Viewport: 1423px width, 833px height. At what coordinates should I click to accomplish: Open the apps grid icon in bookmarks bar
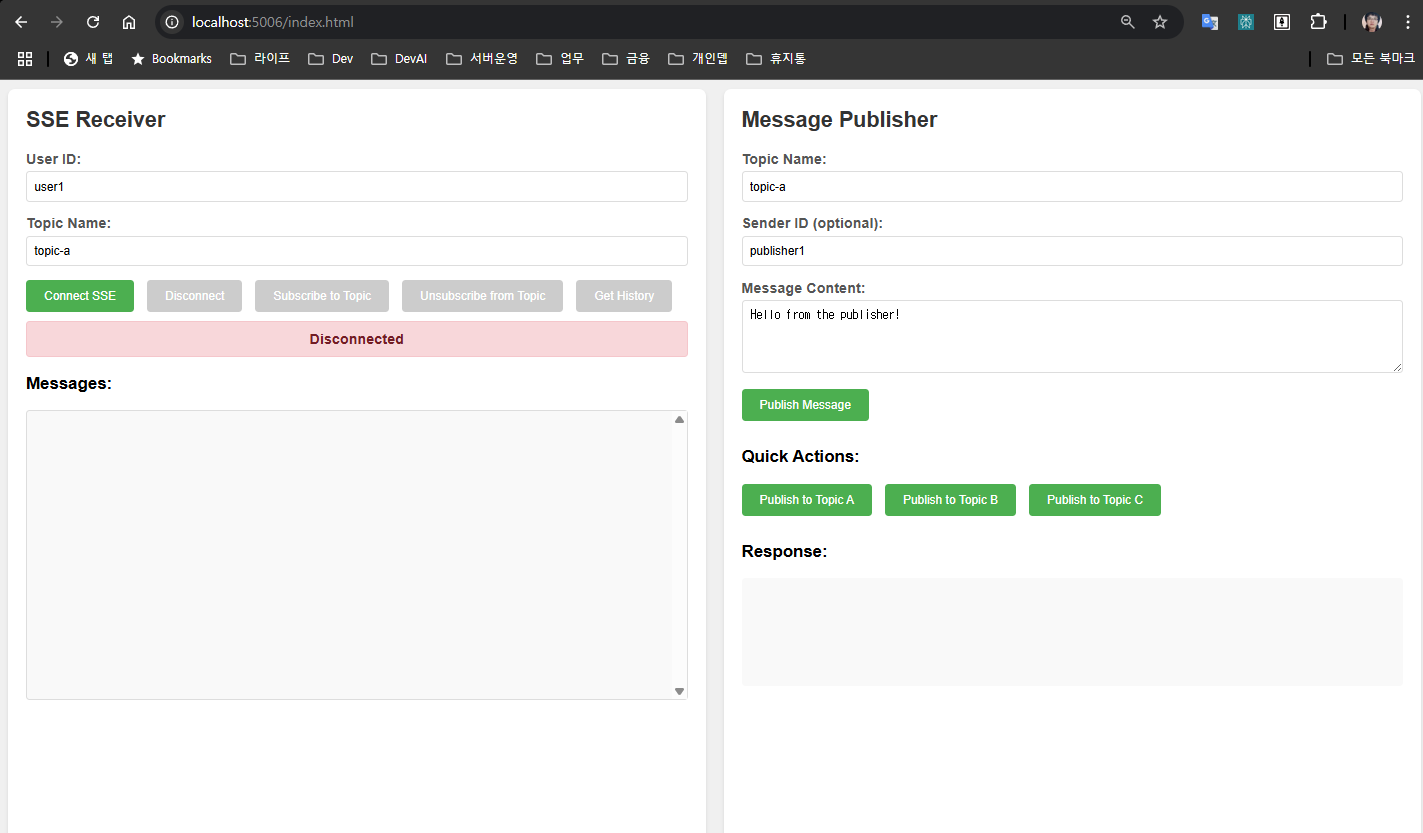(25, 59)
